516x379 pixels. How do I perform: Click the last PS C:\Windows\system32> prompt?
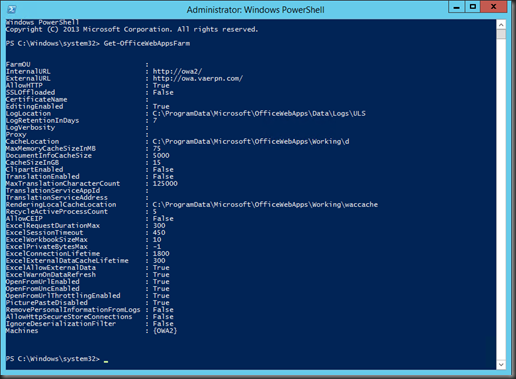click(x=53, y=358)
